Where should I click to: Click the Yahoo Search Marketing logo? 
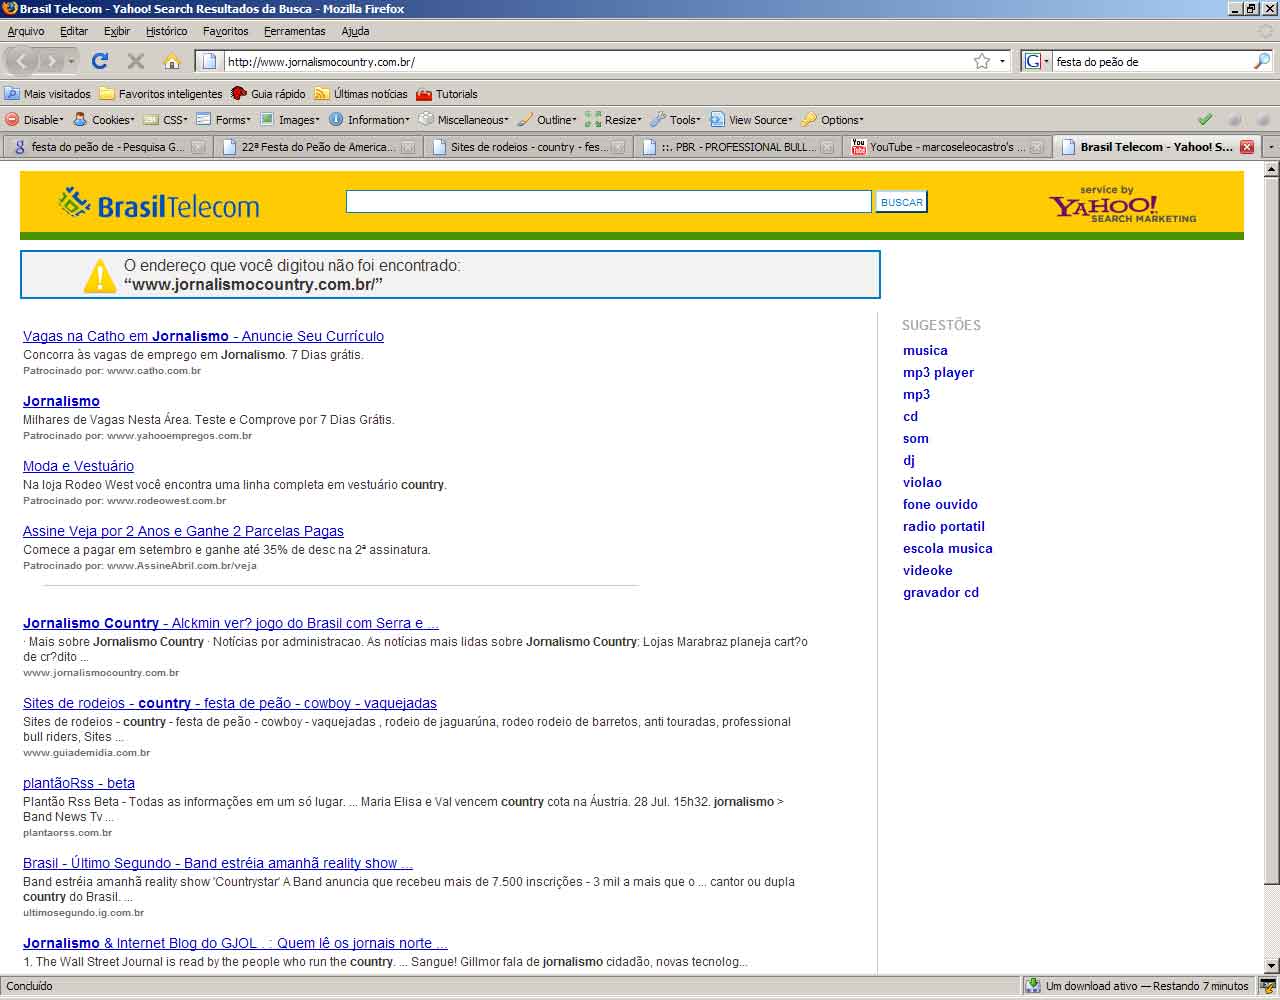[1122, 204]
